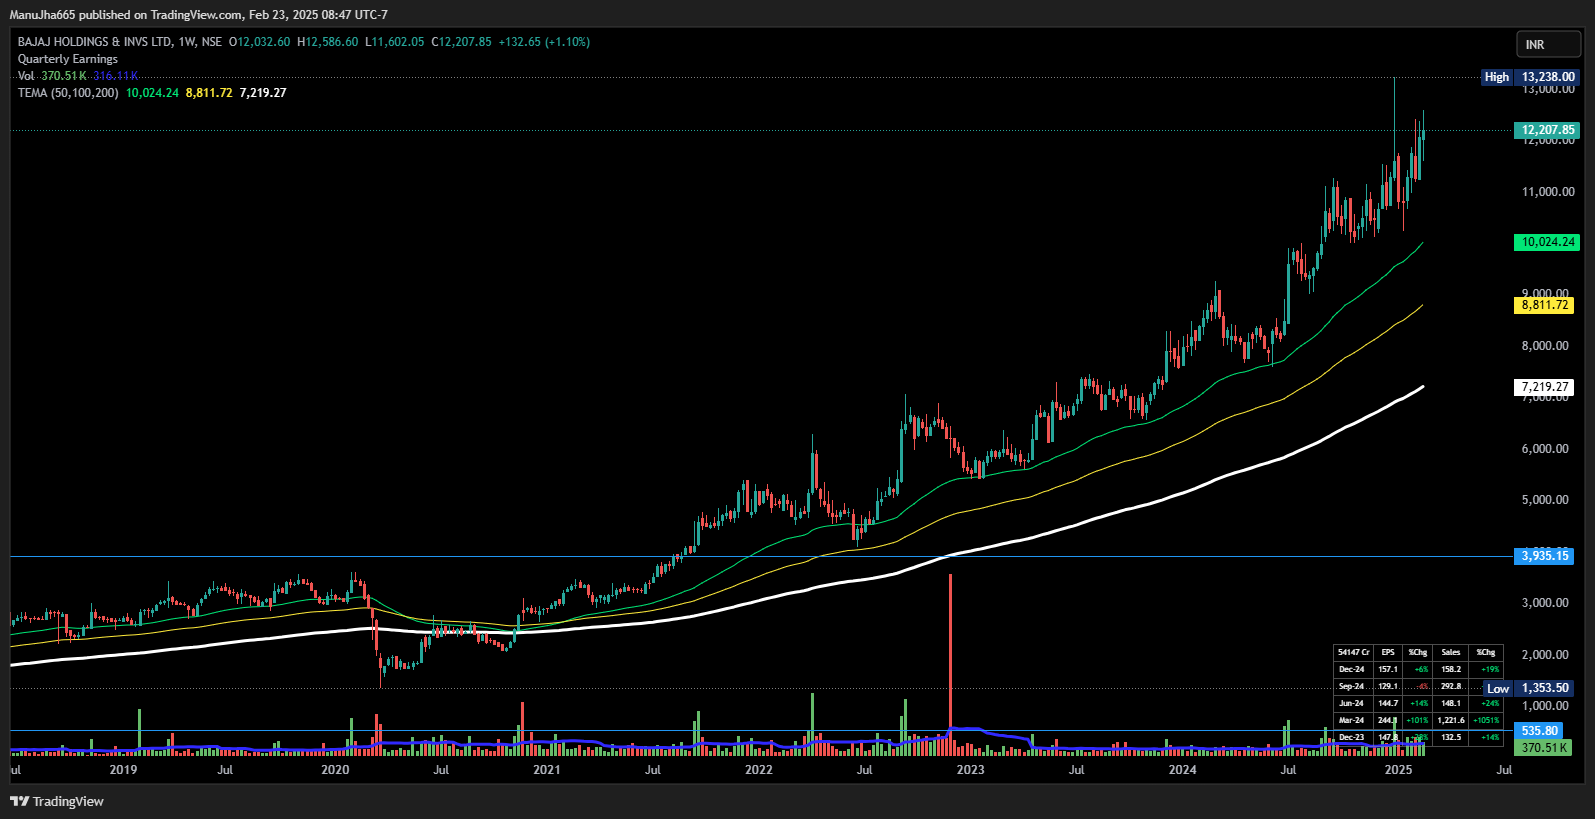Viewport: 1595px width, 819px height.
Task: Click the 2020 label on time axis
Action: click(x=335, y=770)
